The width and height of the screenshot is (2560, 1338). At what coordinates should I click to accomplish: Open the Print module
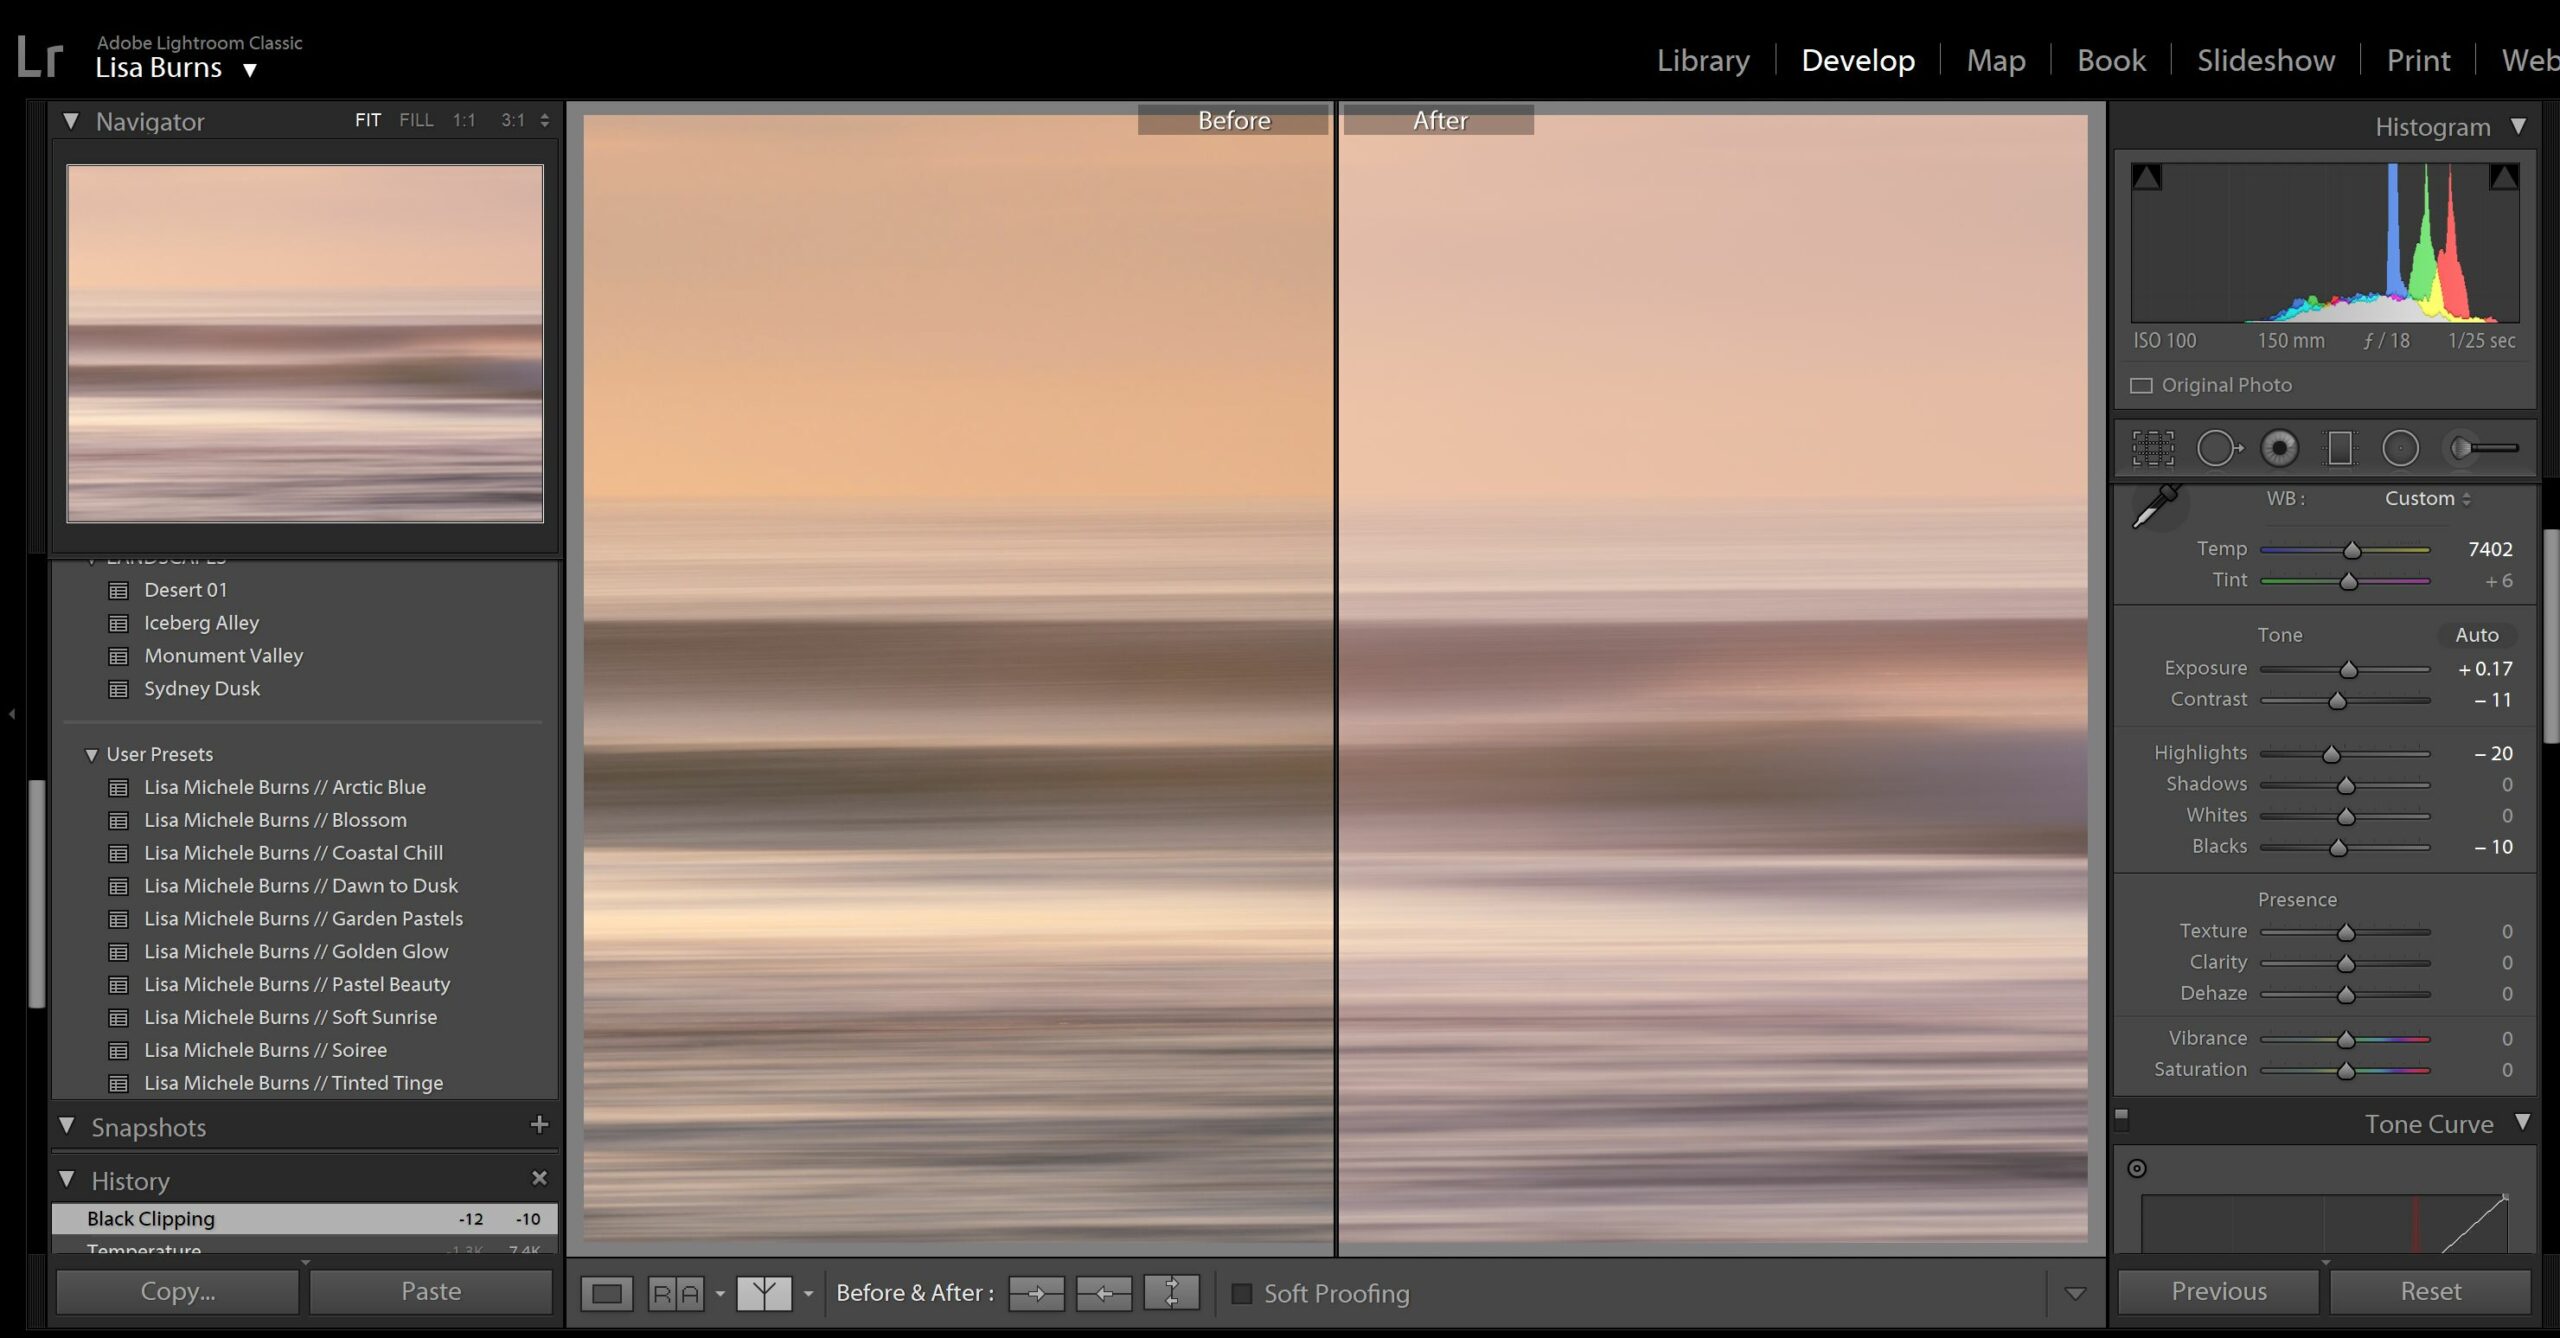(x=2418, y=60)
